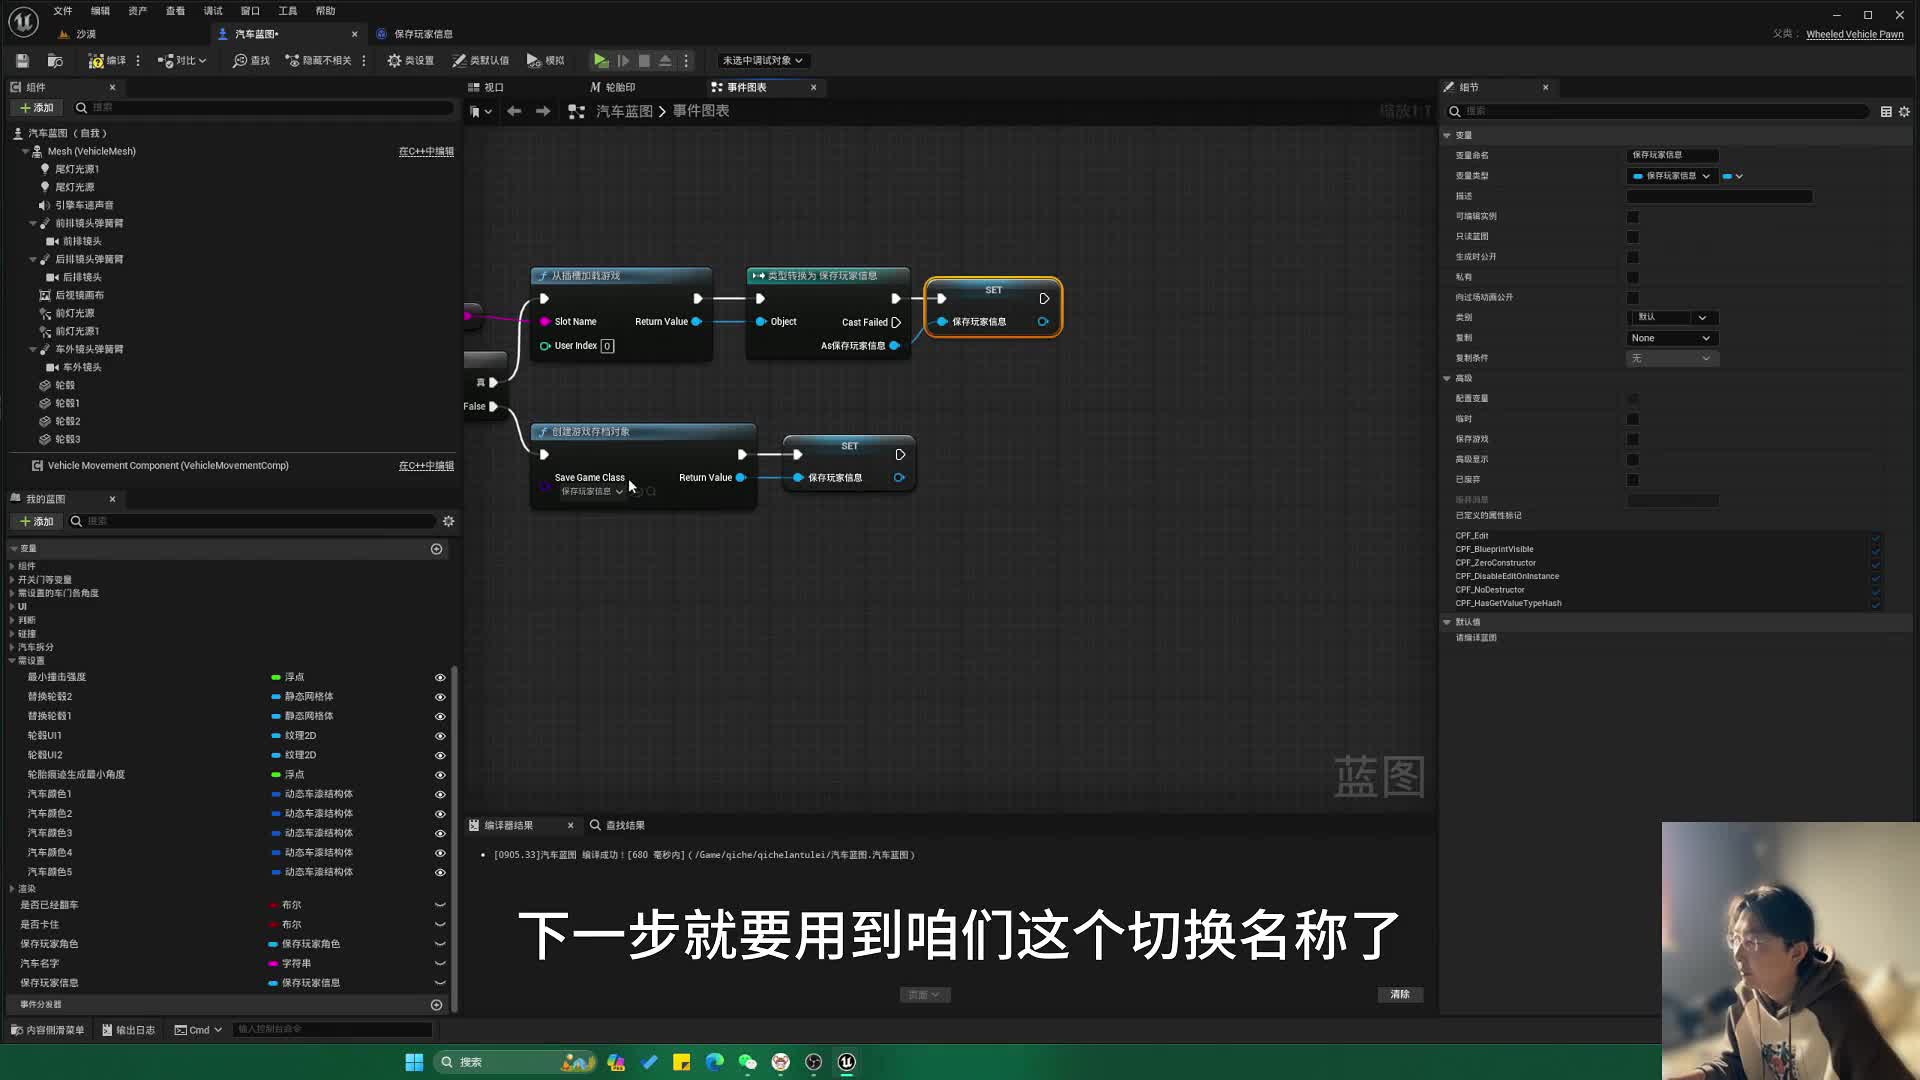
Task: Collapse the 需设置 variable category
Action: tap(12, 661)
